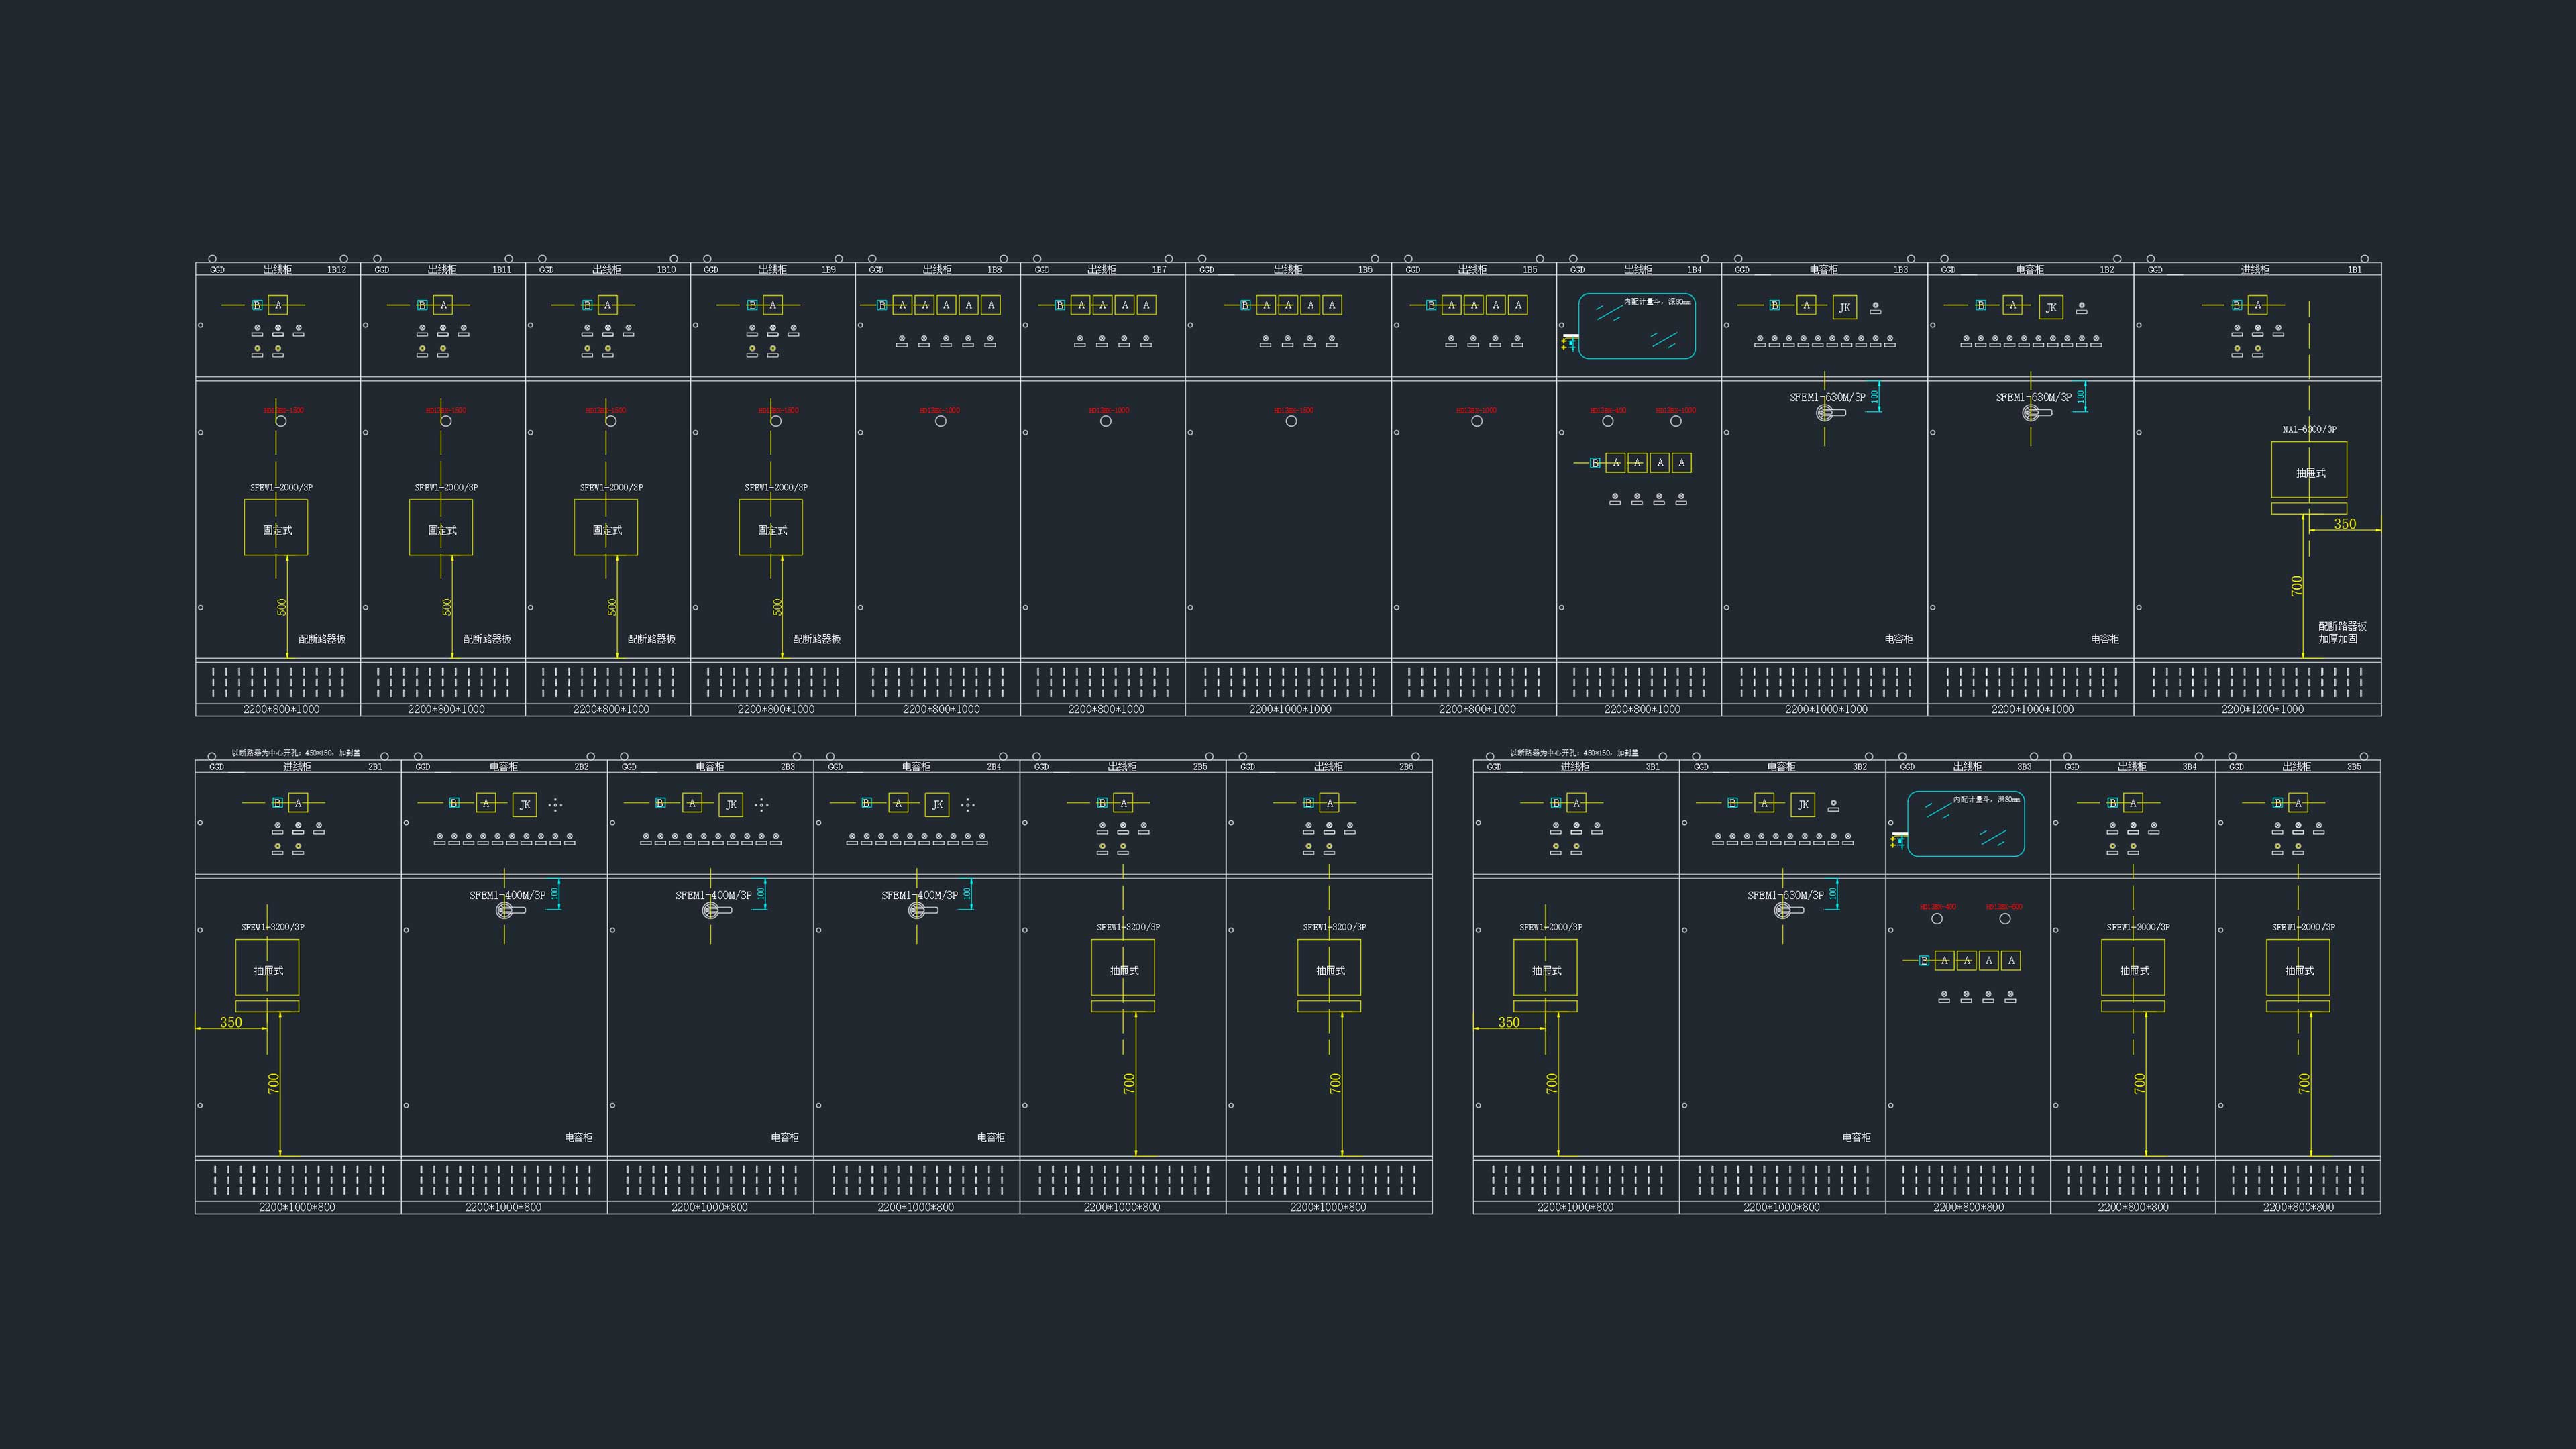
Task: Select the cabinet label 1B1
Action: point(2354,270)
